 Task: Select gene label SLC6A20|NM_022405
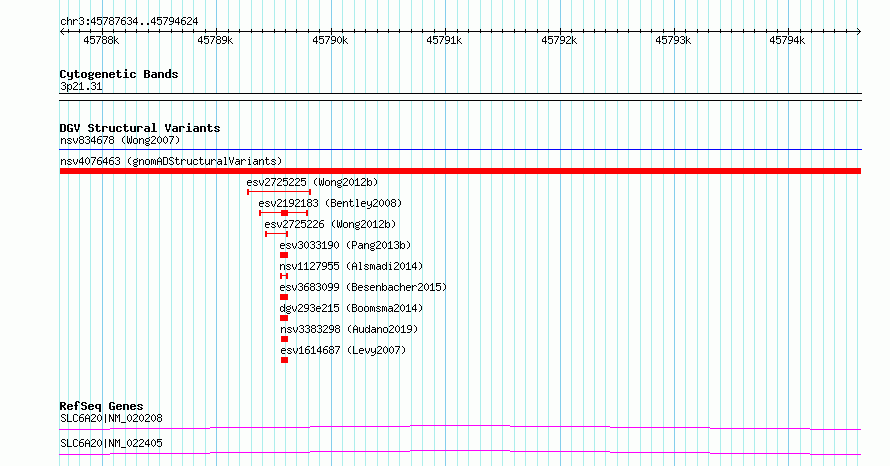pyautogui.click(x=111, y=443)
